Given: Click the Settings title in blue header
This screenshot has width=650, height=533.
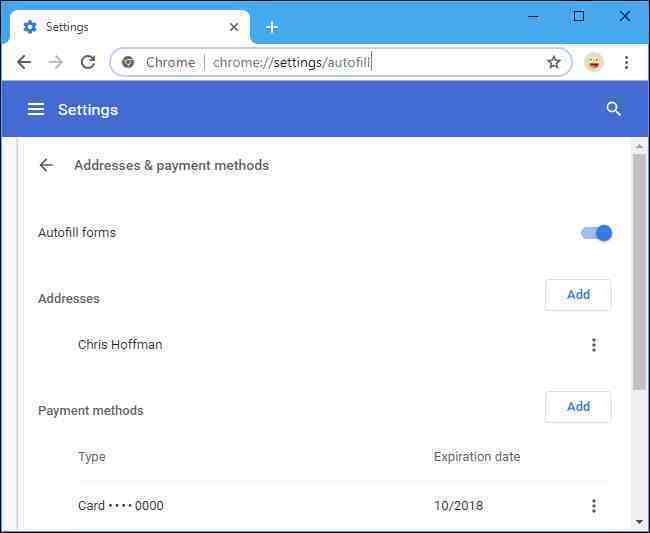Looking at the screenshot, I should (x=88, y=110).
